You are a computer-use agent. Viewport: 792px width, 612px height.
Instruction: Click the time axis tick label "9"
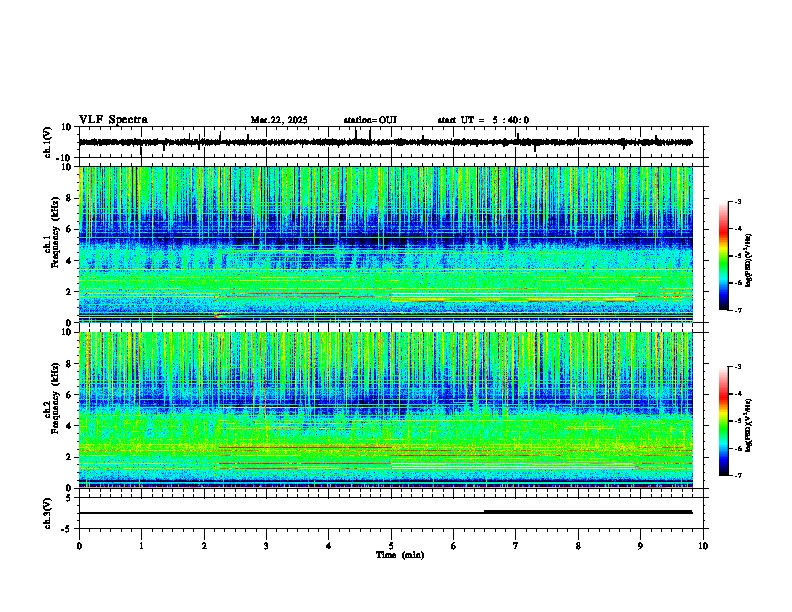640,546
